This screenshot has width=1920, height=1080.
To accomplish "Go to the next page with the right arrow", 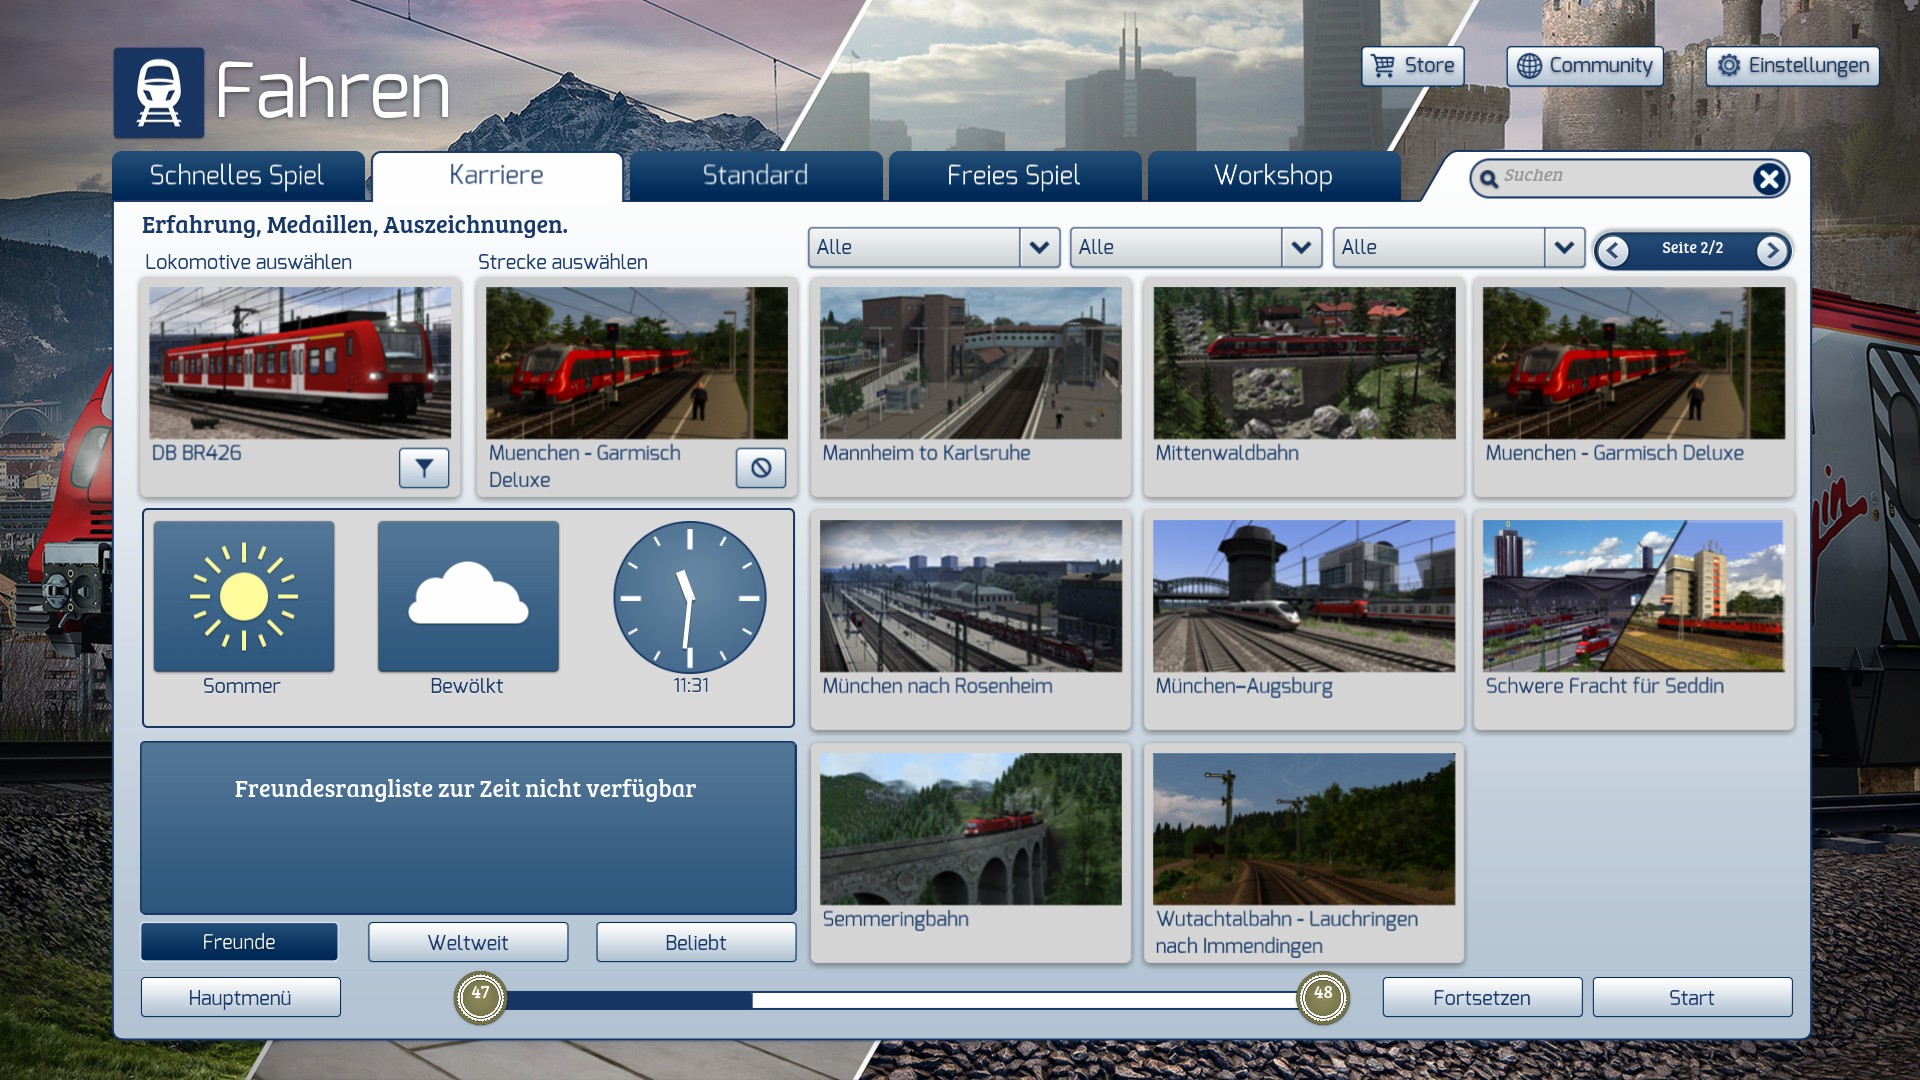I will (1772, 251).
